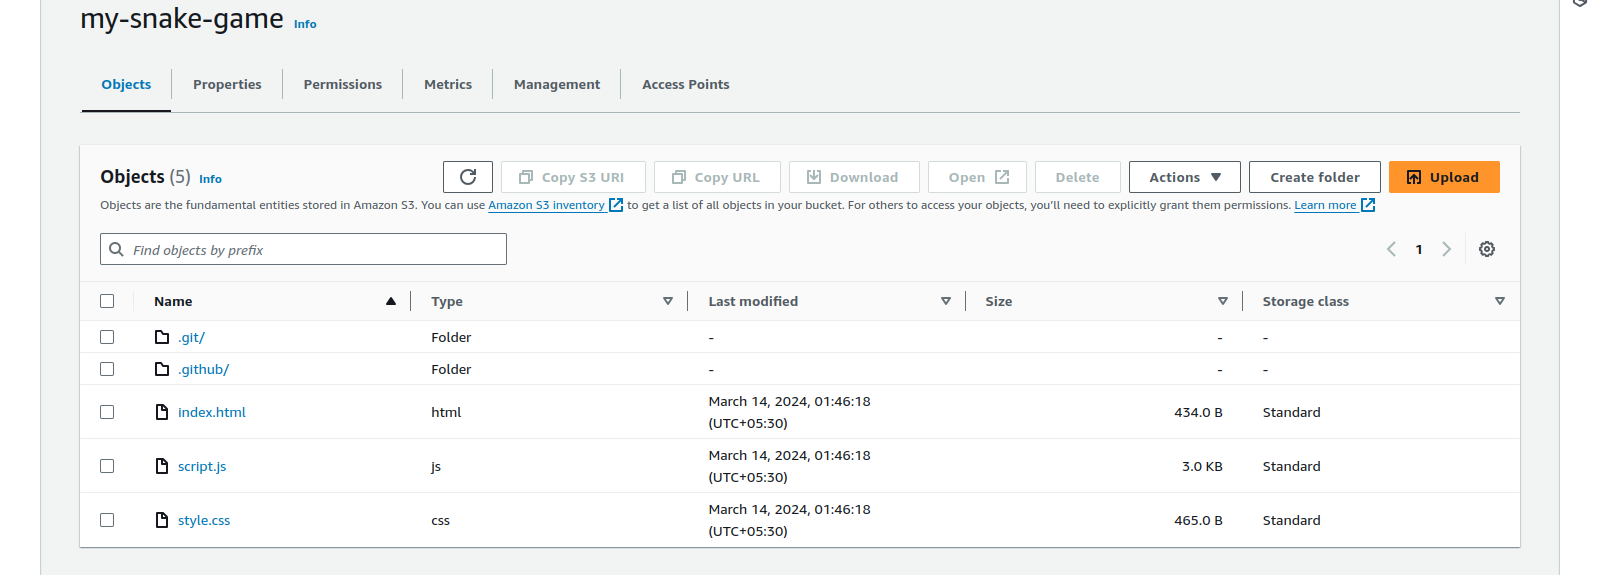Go to next page arrow
The image size is (1600, 575).
(1446, 249)
